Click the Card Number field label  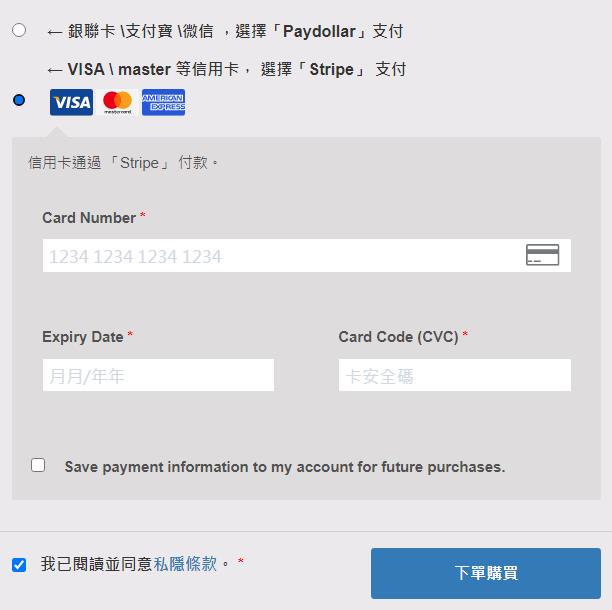pyautogui.click(x=89, y=218)
